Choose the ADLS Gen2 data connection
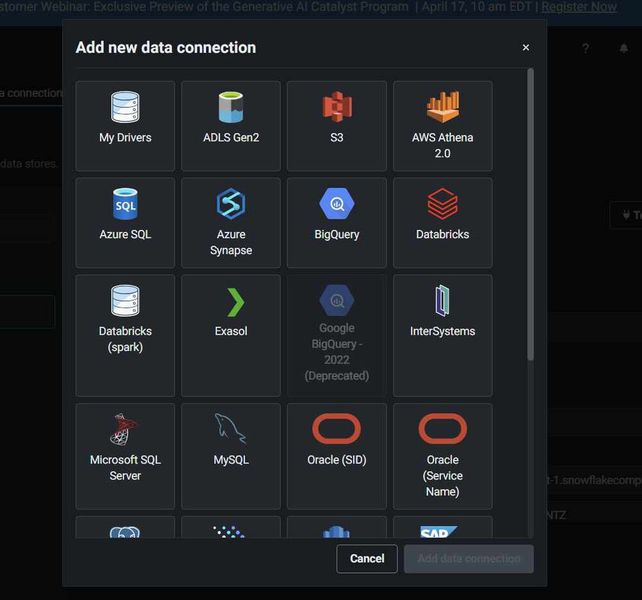 [x=231, y=126]
